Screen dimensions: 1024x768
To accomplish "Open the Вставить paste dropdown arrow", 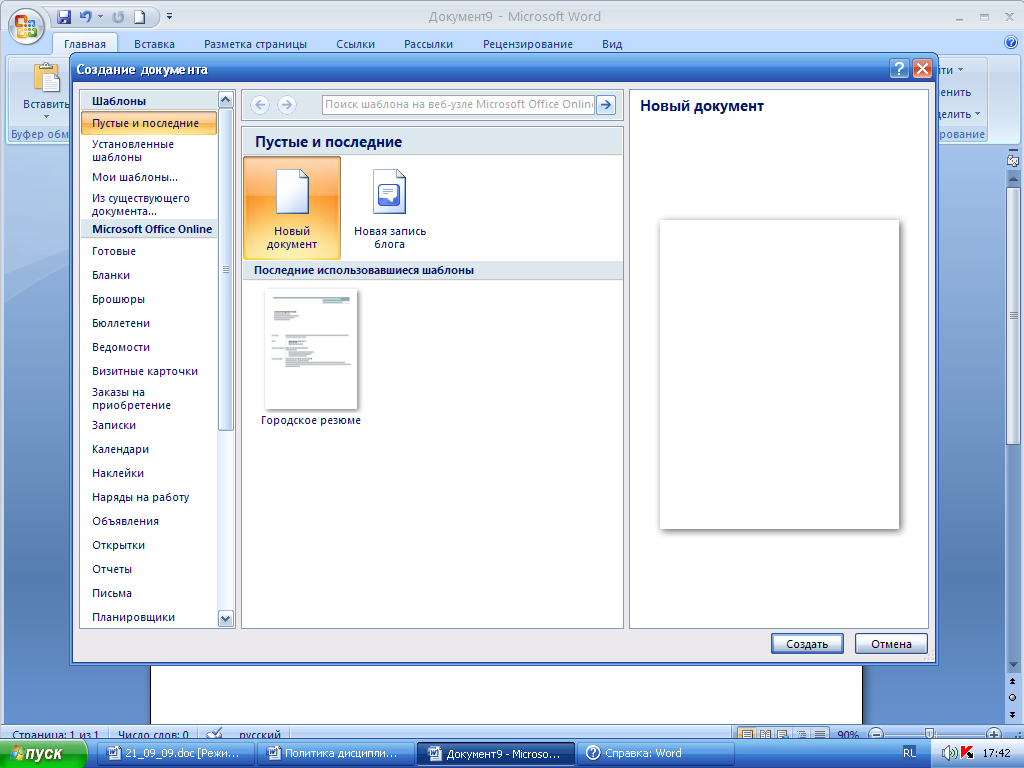I will pyautogui.click(x=46, y=117).
